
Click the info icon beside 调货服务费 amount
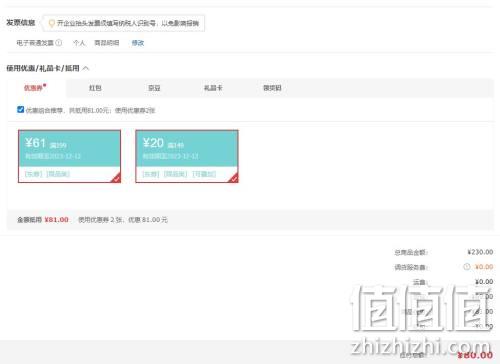pos(467,267)
